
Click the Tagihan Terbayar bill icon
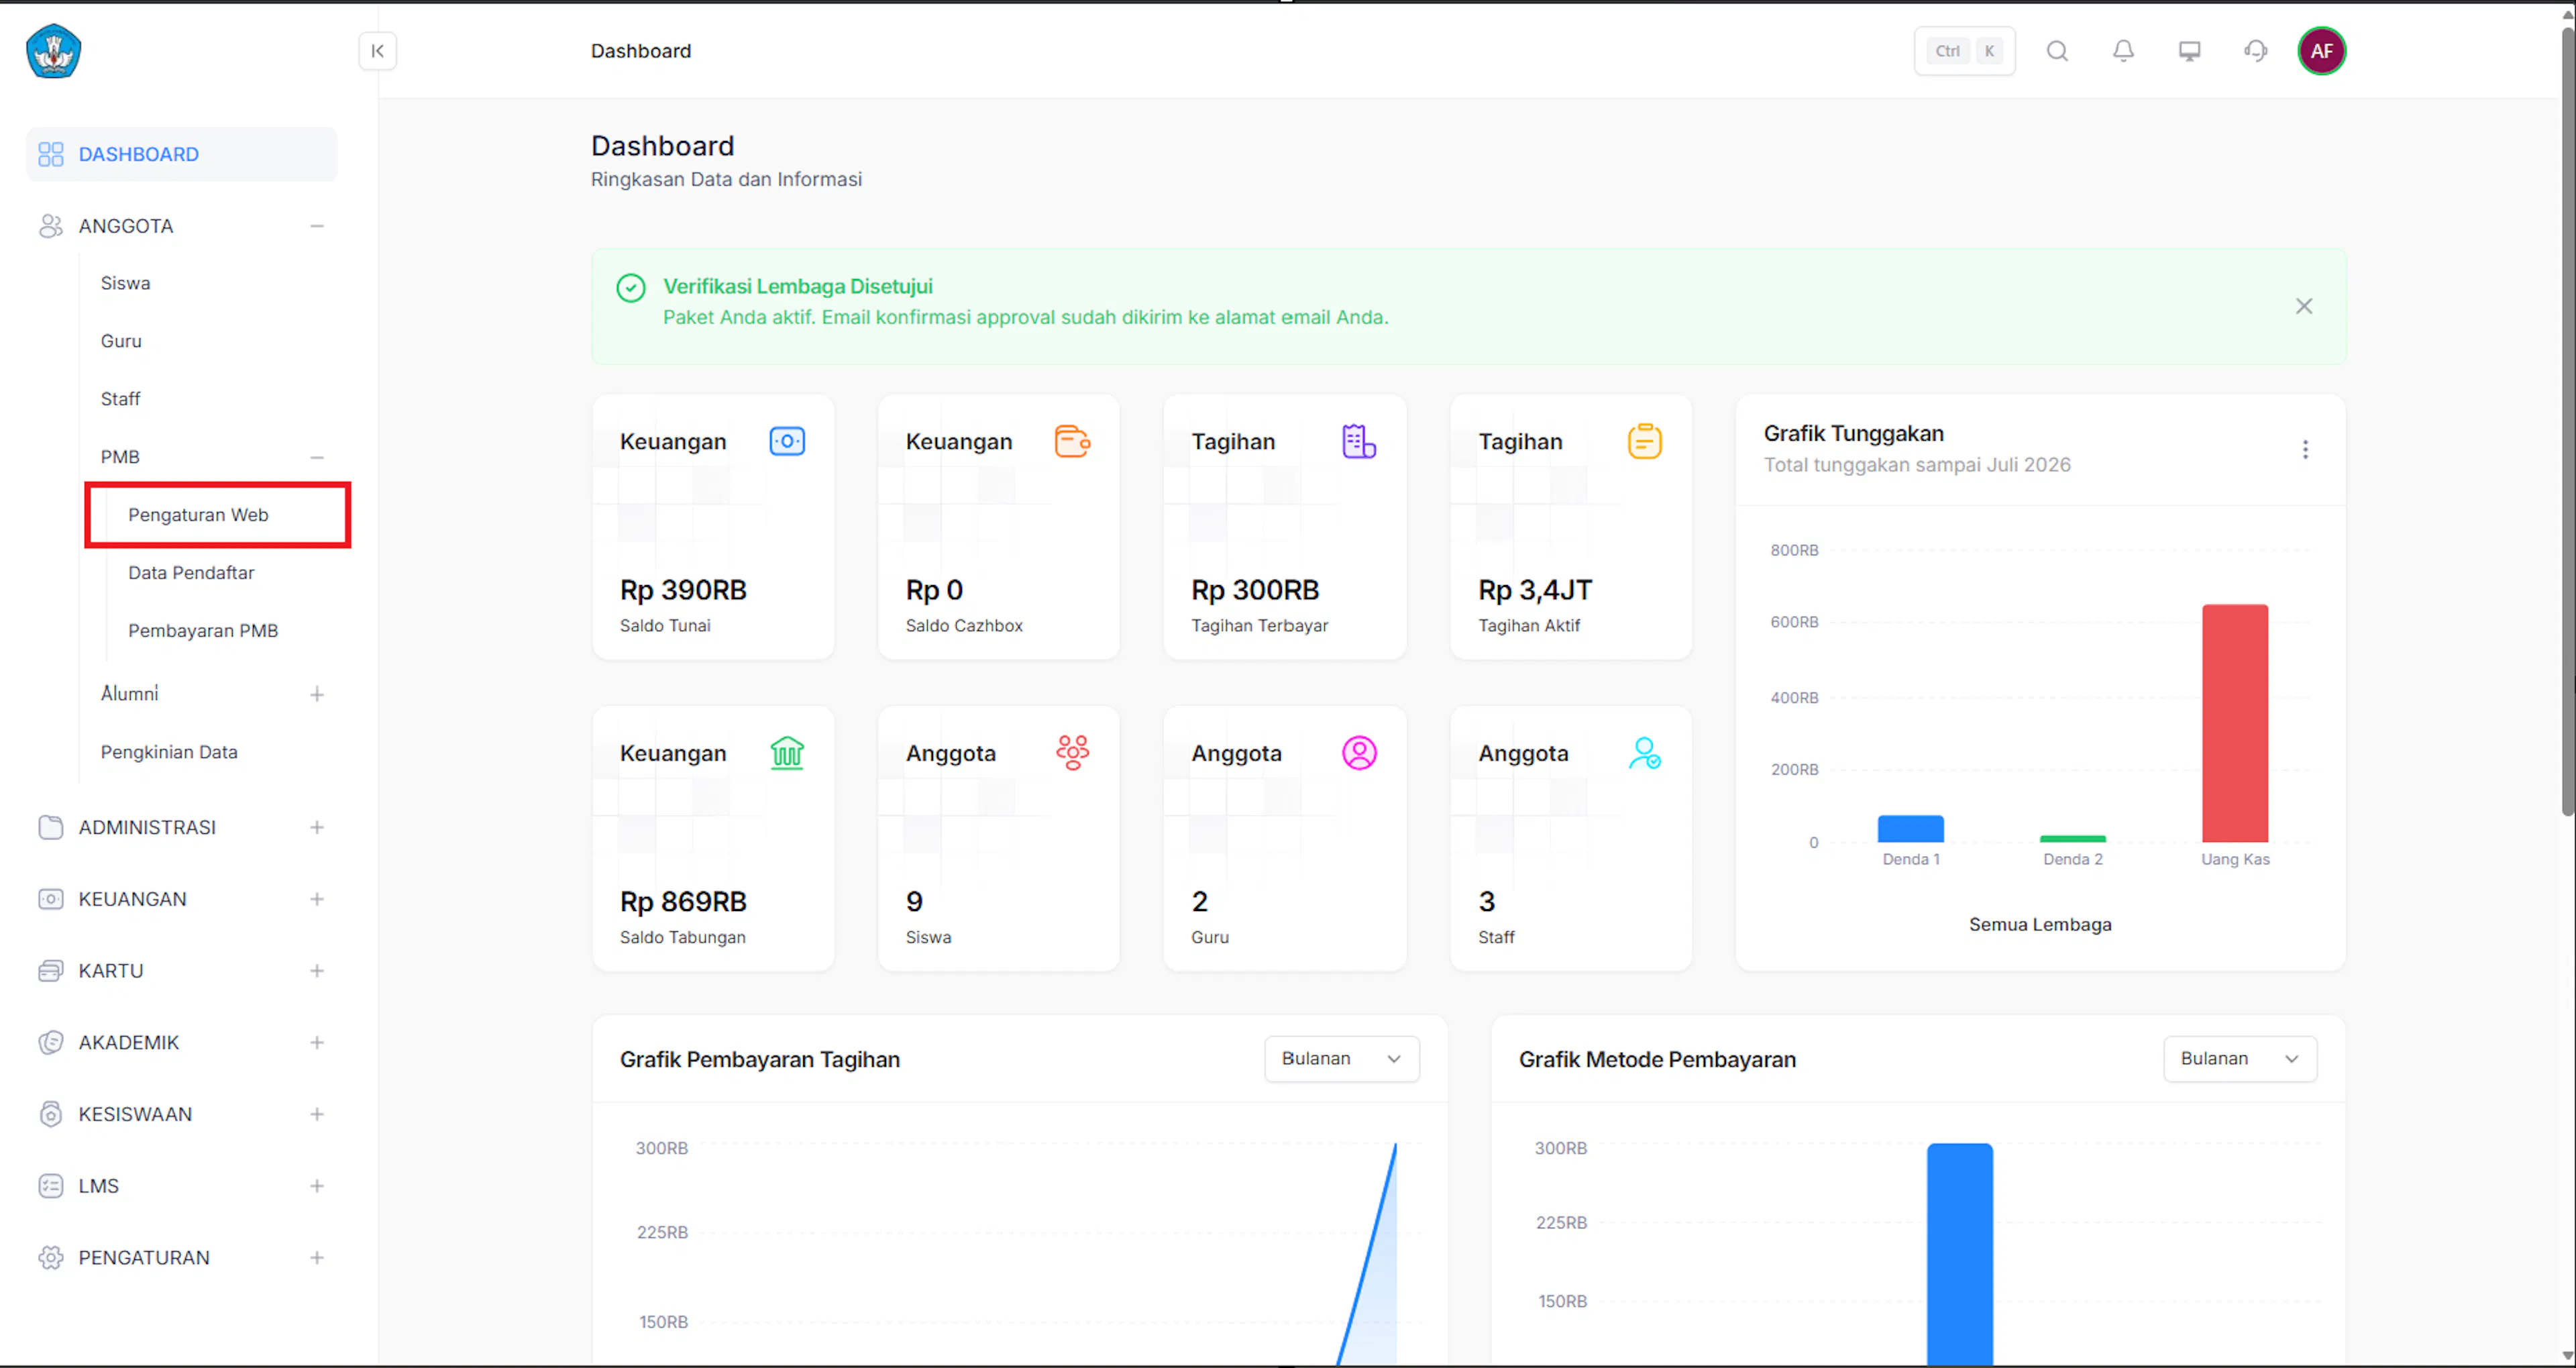point(1358,441)
